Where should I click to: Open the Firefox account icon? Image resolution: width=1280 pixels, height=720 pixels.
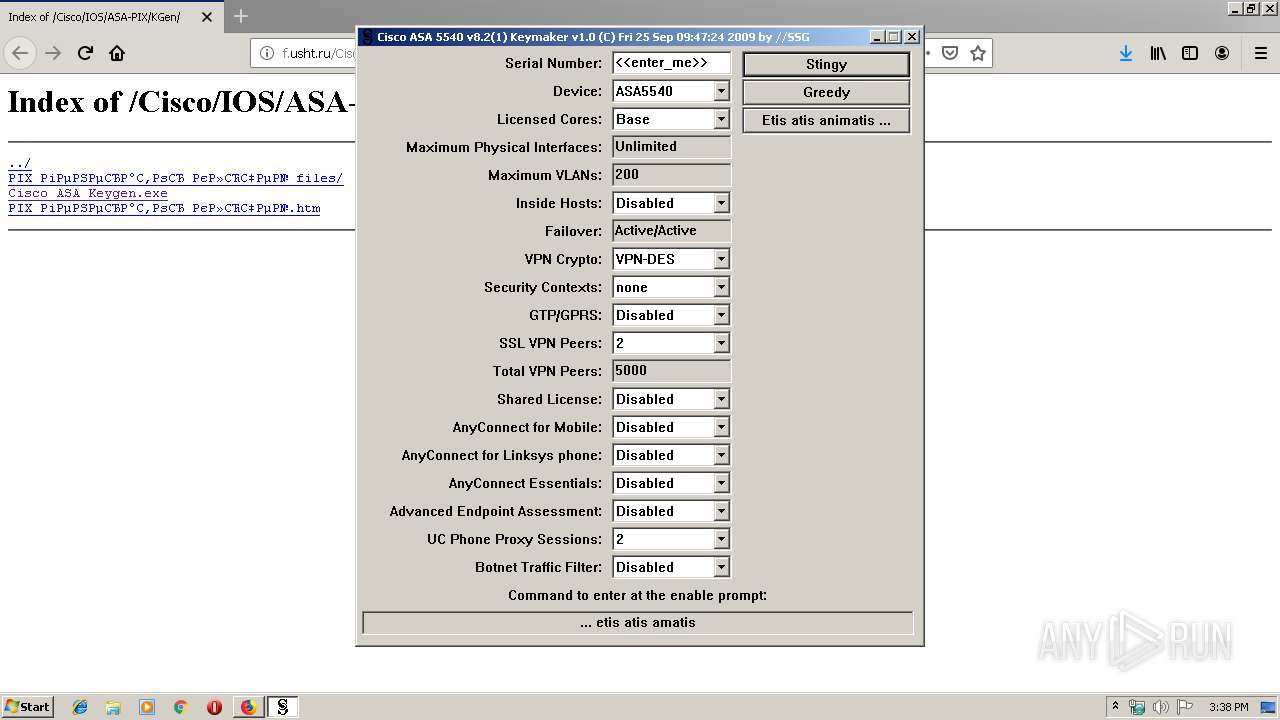(1222, 53)
